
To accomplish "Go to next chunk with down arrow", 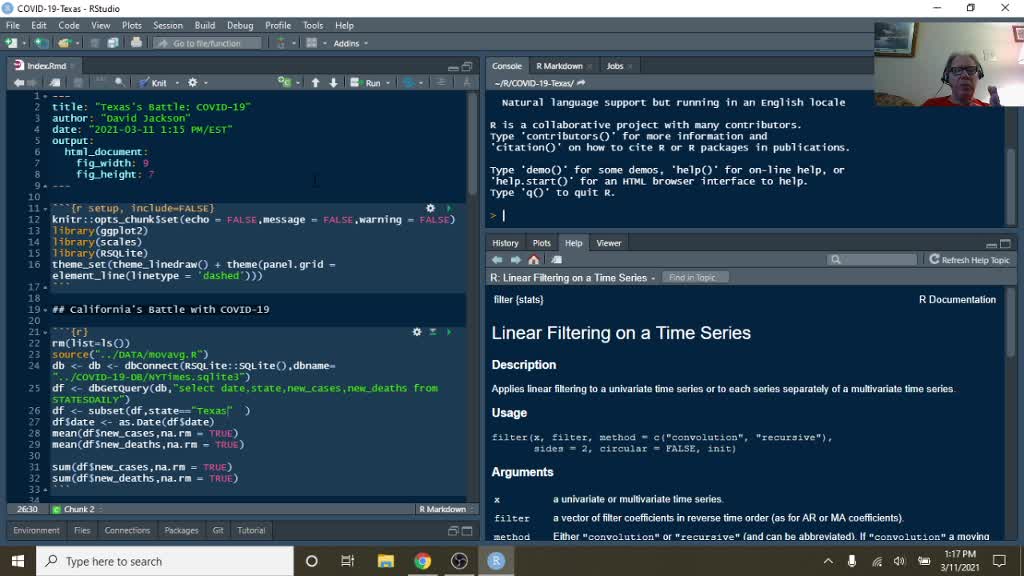I will click(x=334, y=83).
